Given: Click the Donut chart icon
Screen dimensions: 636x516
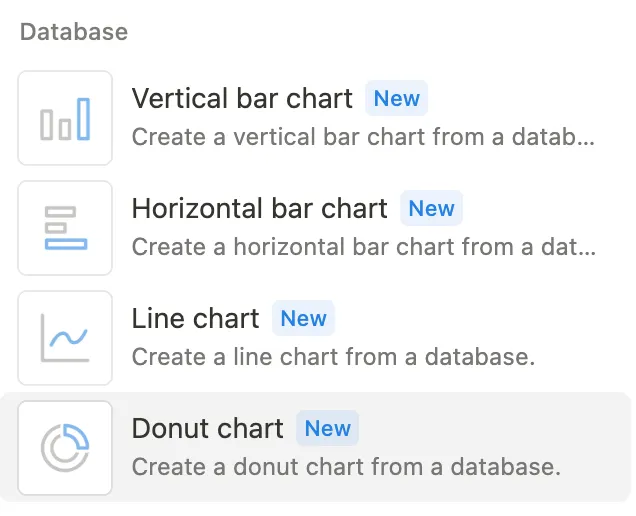Looking at the screenshot, I should (65, 448).
